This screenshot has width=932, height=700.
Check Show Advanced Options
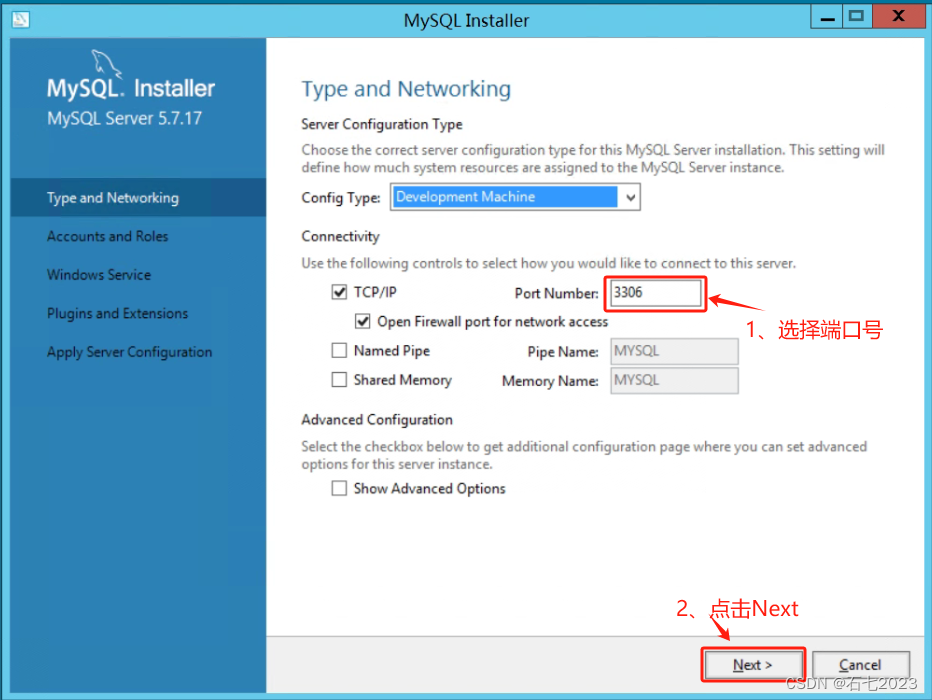pyautogui.click(x=339, y=488)
